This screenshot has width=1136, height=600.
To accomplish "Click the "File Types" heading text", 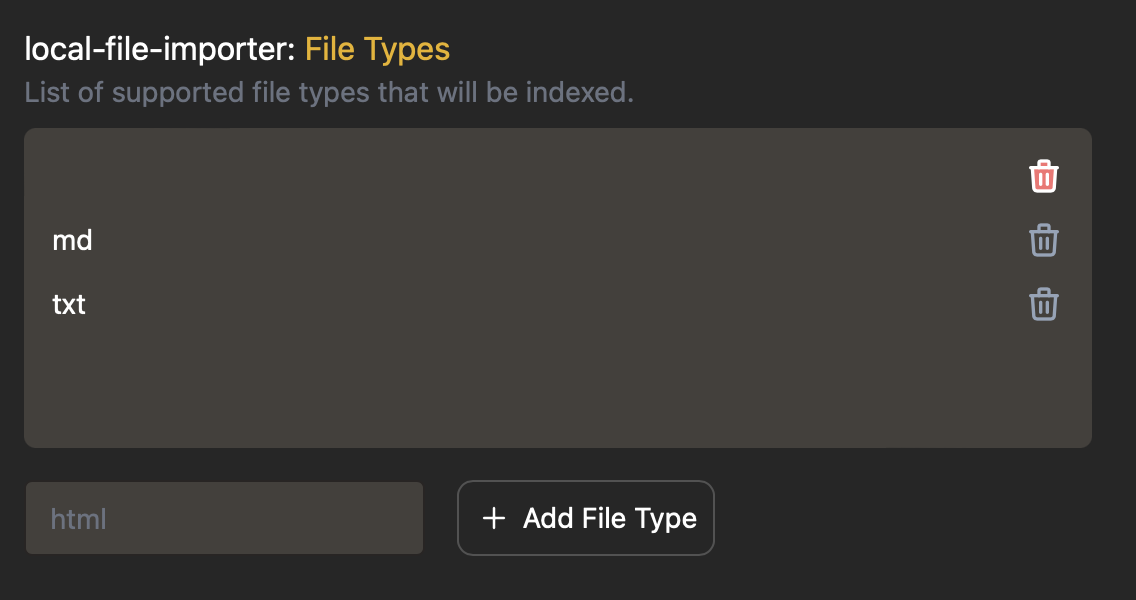I will coord(378,48).
